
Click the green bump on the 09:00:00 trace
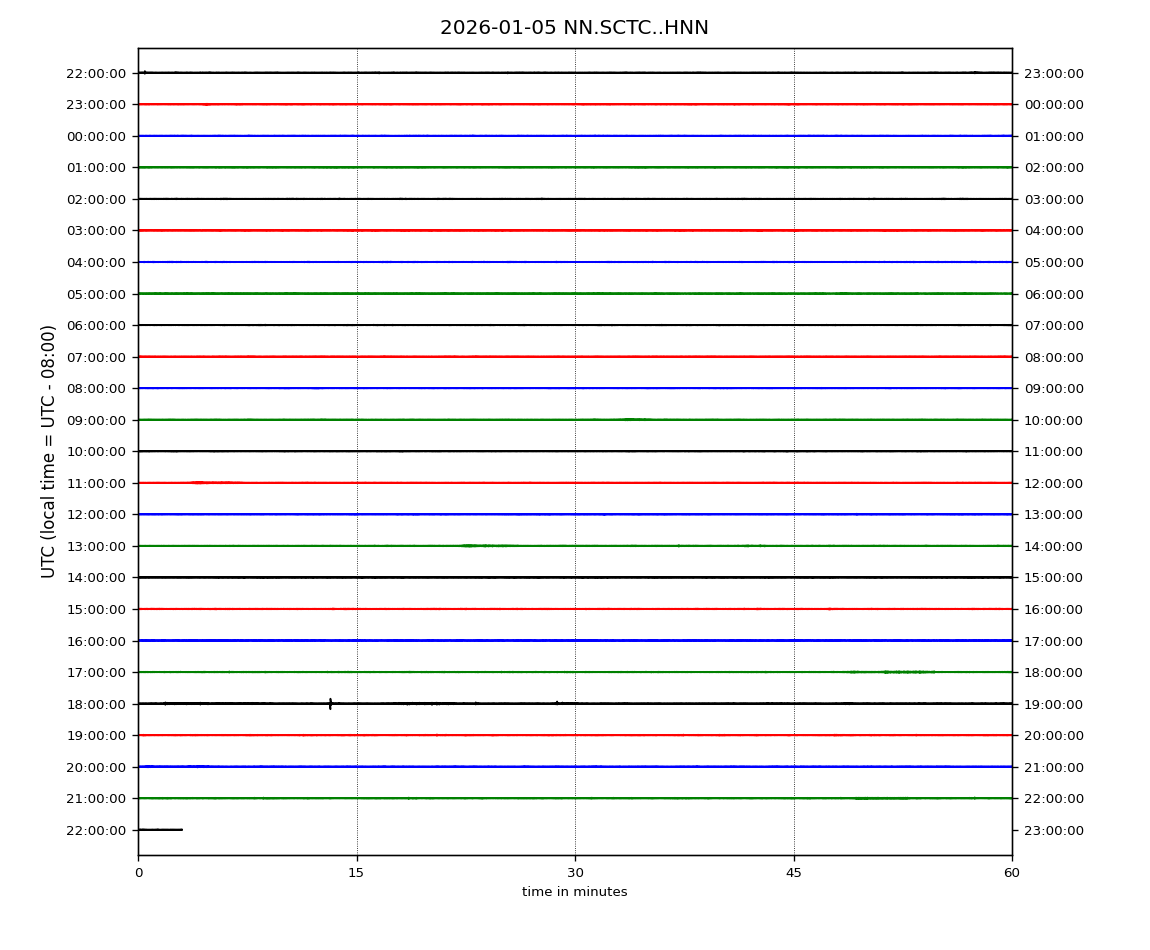tap(635, 419)
